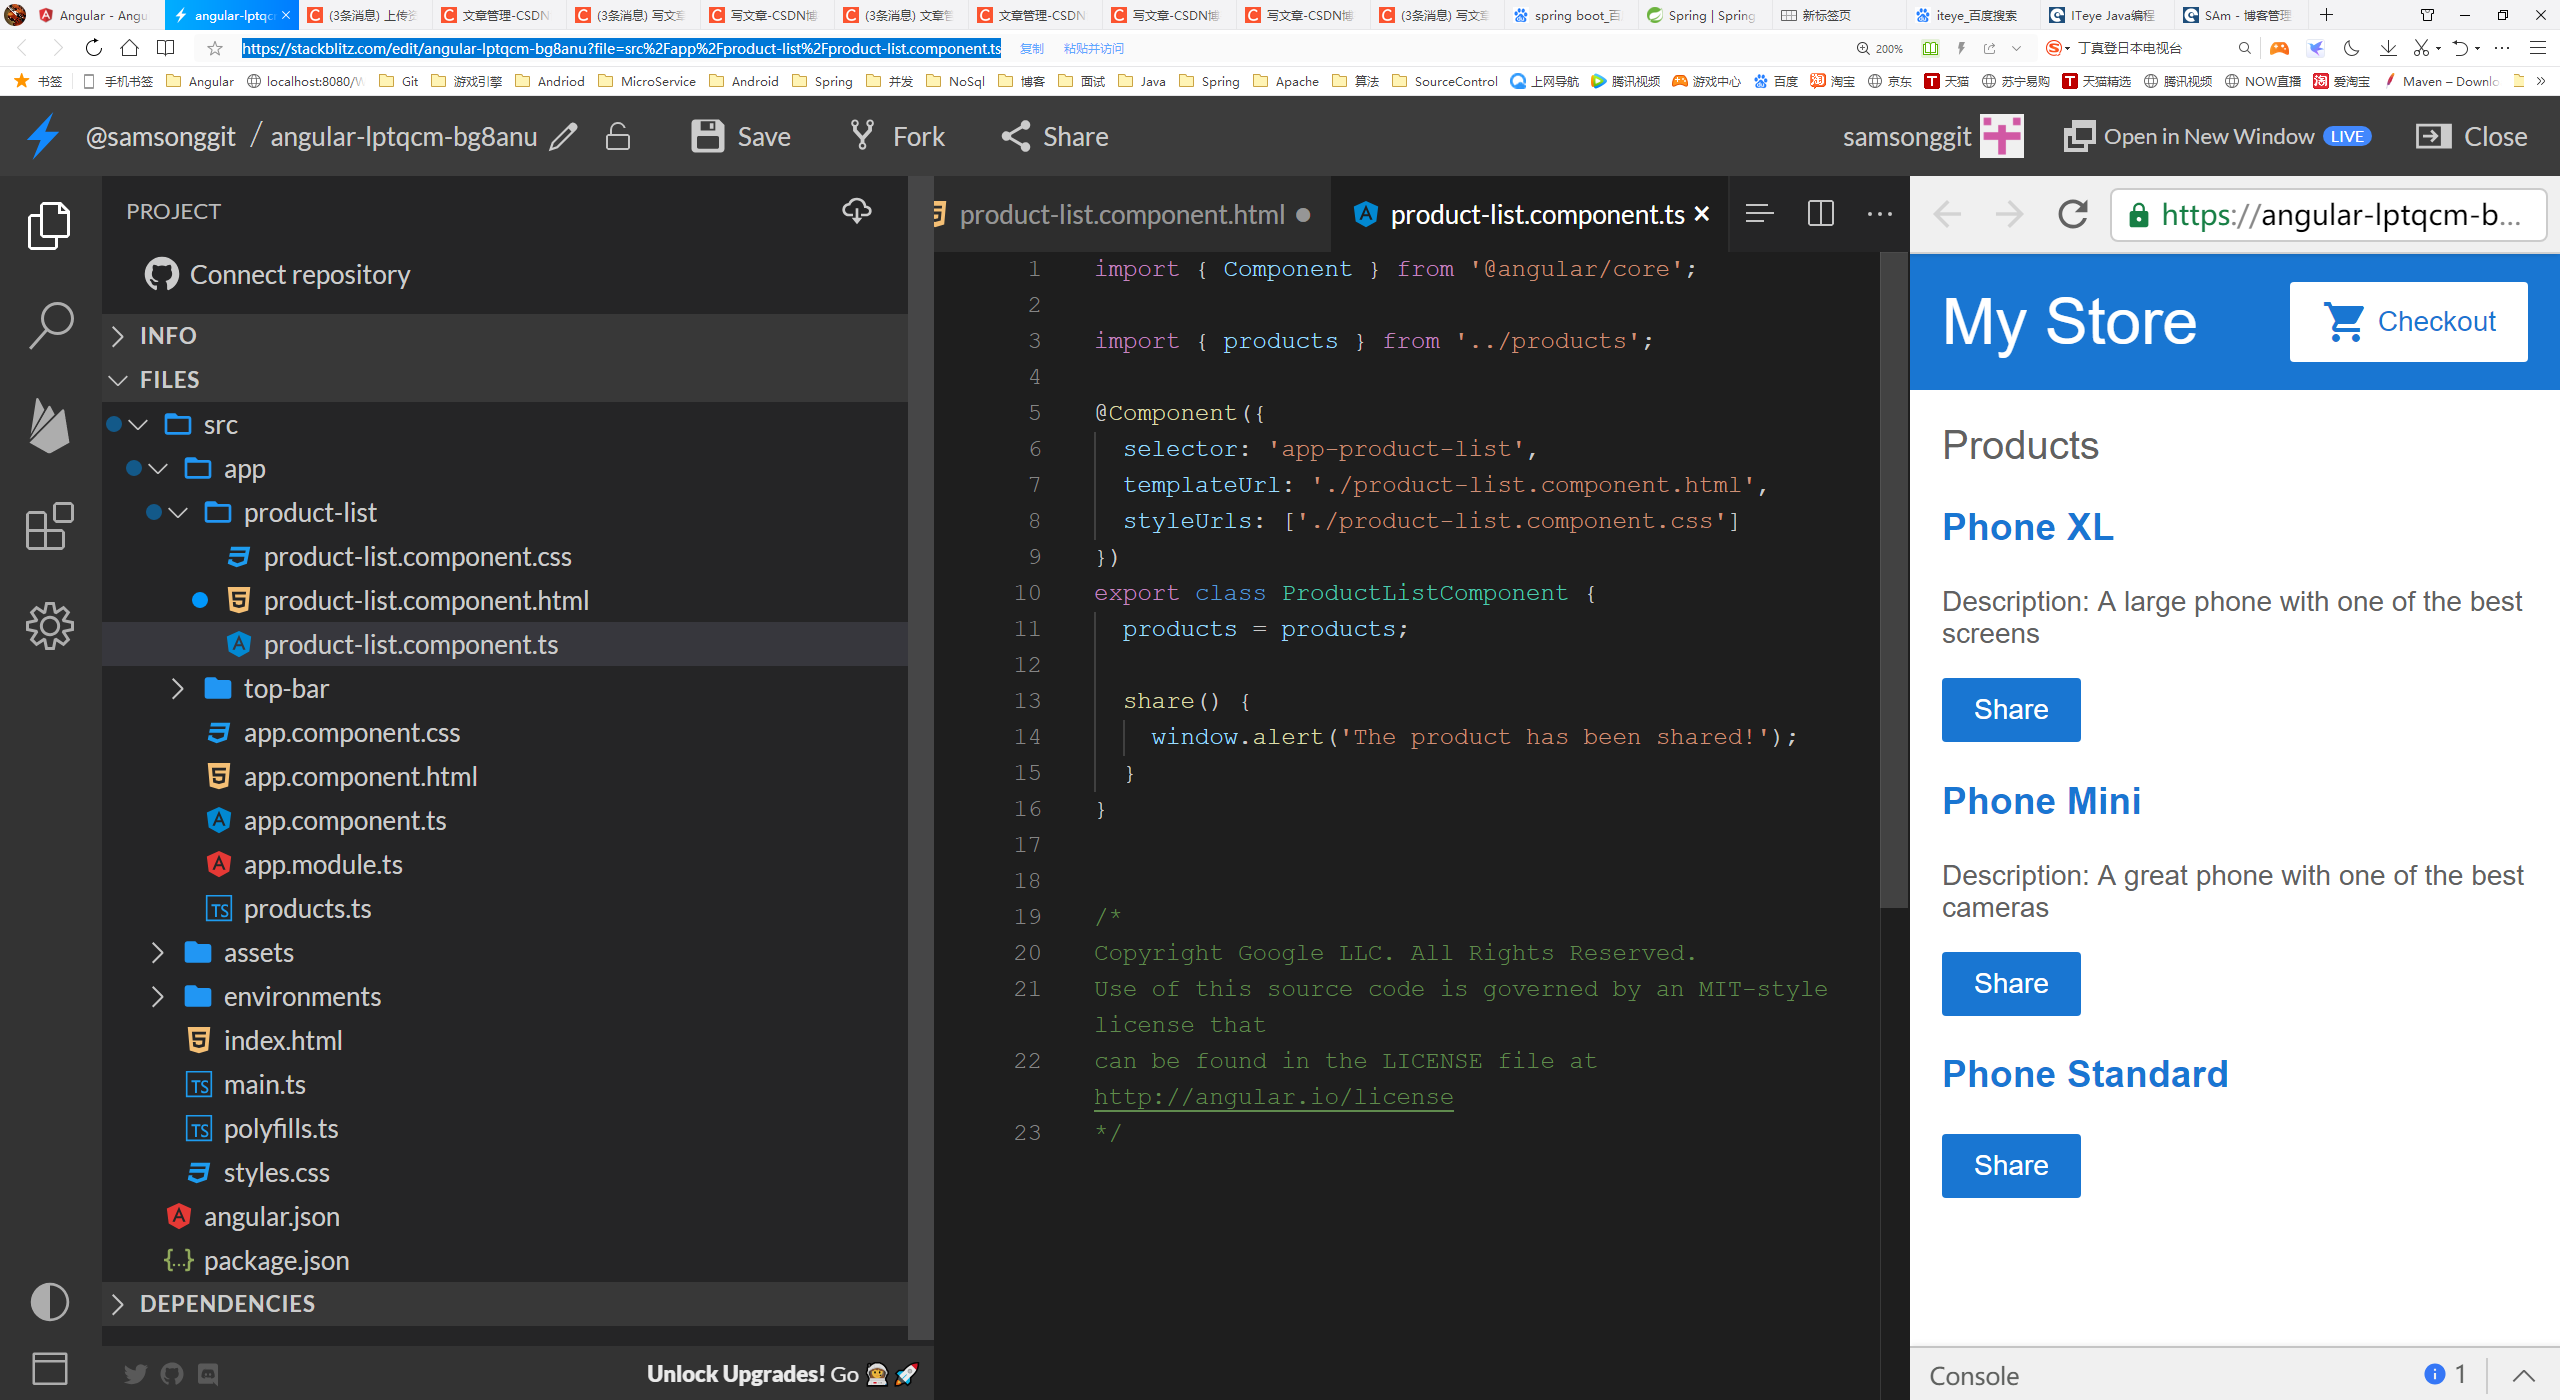2560x1400 pixels.
Task: Click the samsonggit avatar image
Action: pyautogui.click(x=2002, y=136)
